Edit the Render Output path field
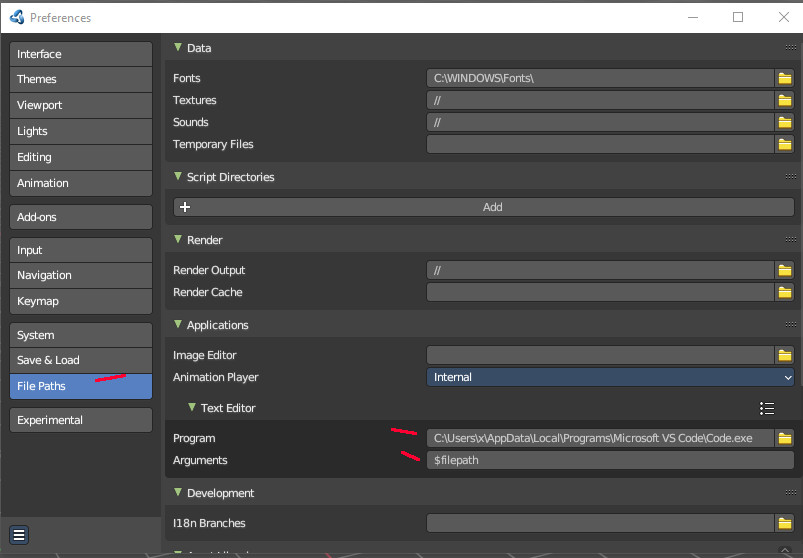This screenshot has width=803, height=558. click(600, 270)
